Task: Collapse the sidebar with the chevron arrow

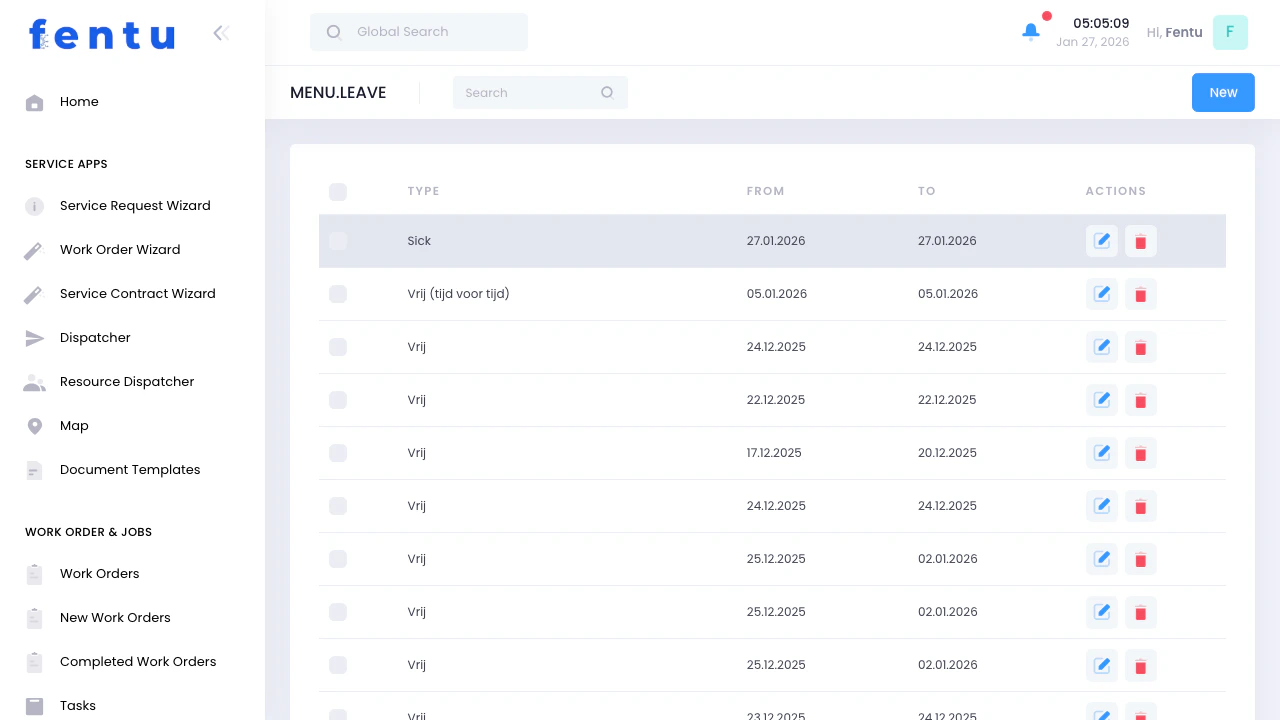Action: (x=220, y=32)
